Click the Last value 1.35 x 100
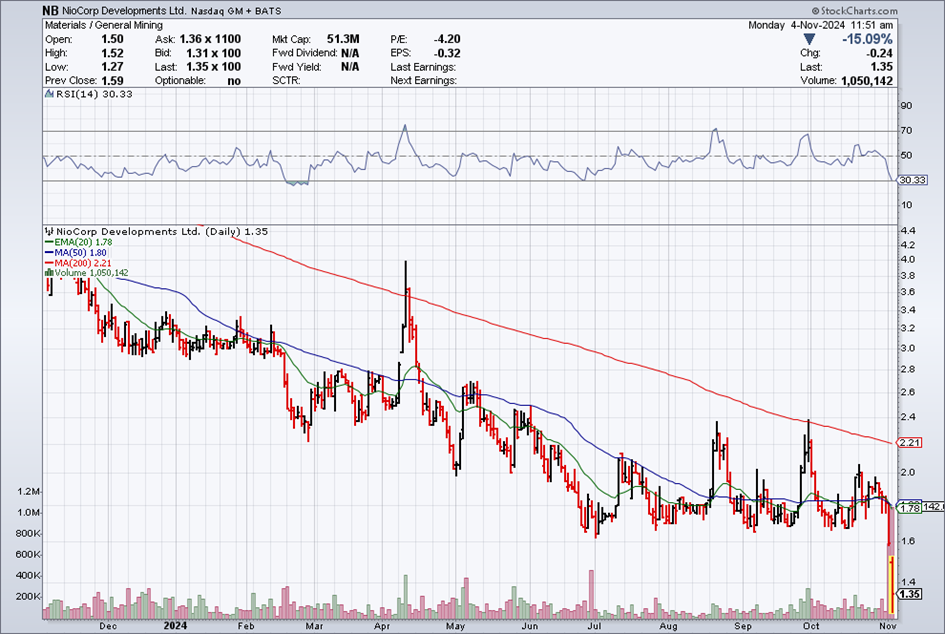The width and height of the screenshot is (945, 634). 213,67
